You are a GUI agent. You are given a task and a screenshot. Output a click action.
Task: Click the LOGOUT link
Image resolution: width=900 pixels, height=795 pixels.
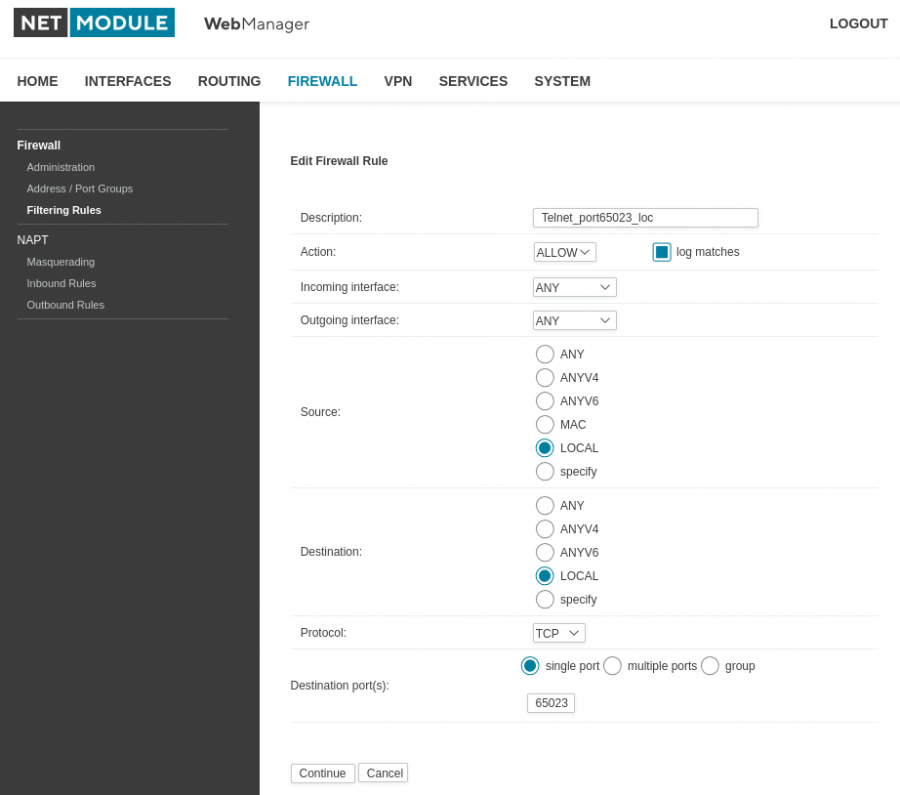858,24
